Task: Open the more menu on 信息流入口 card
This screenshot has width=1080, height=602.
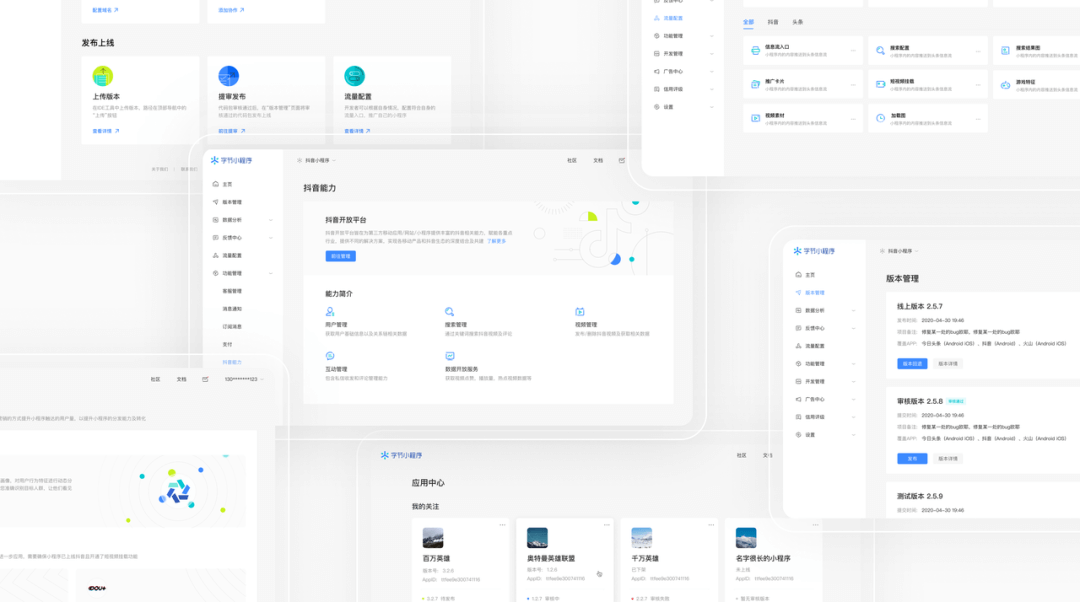Action: point(853,50)
